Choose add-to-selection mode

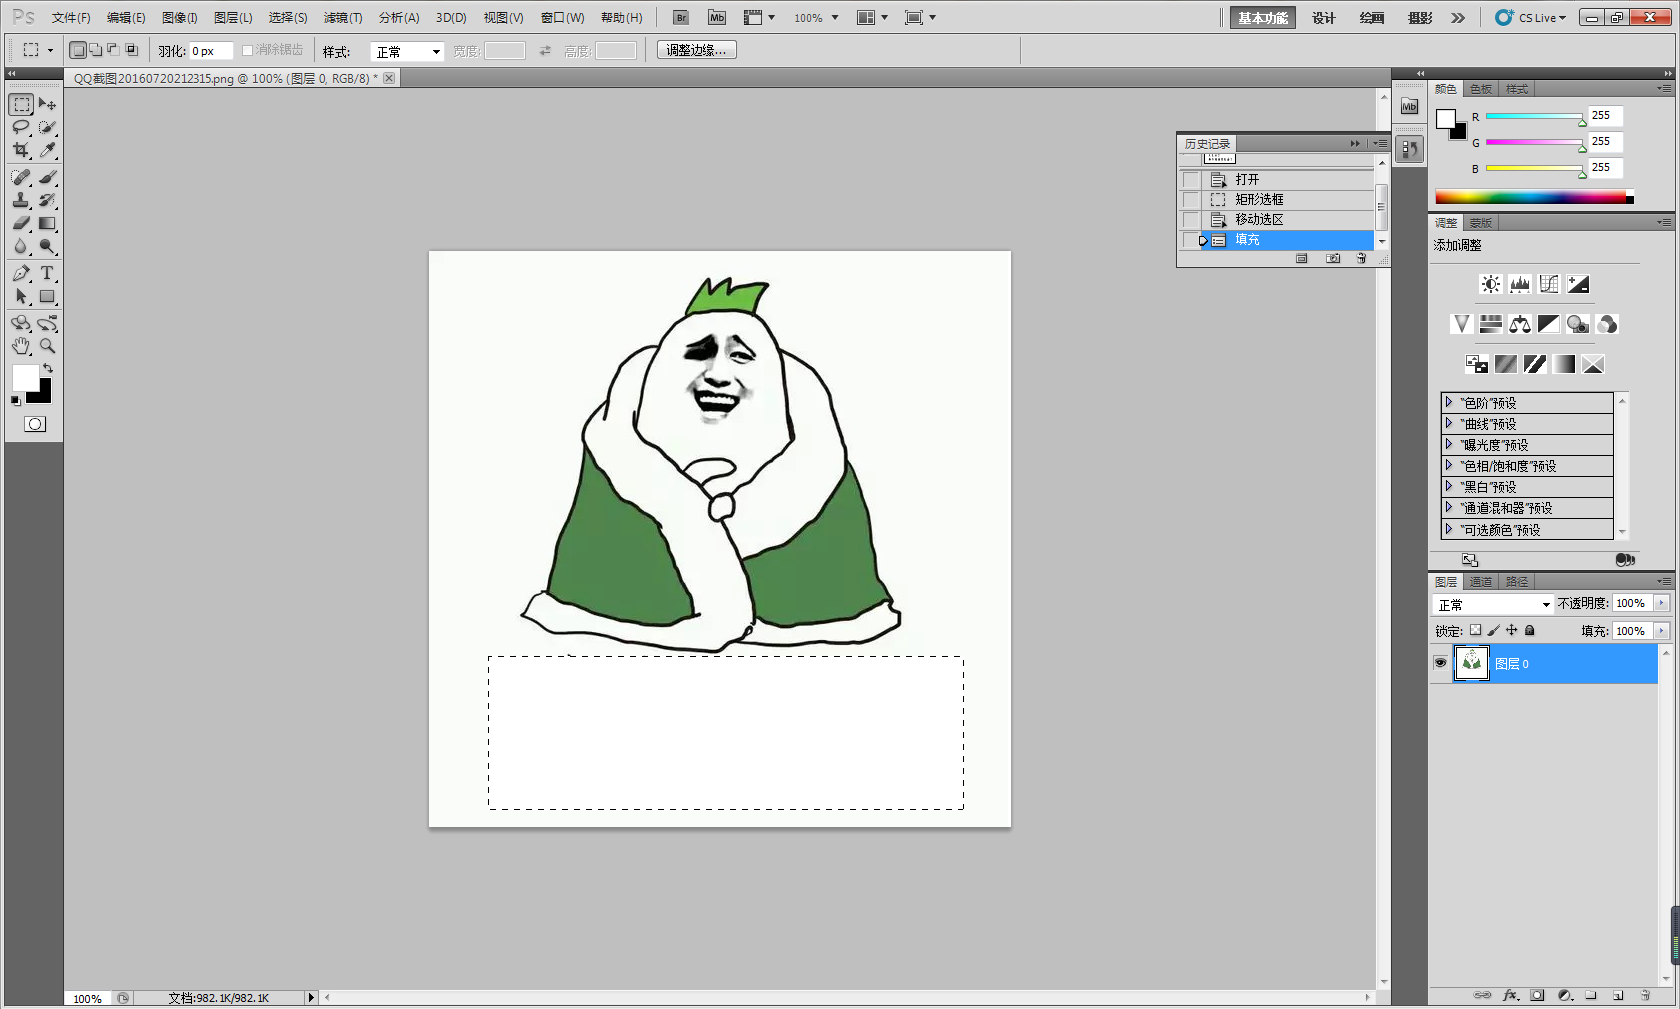95,50
